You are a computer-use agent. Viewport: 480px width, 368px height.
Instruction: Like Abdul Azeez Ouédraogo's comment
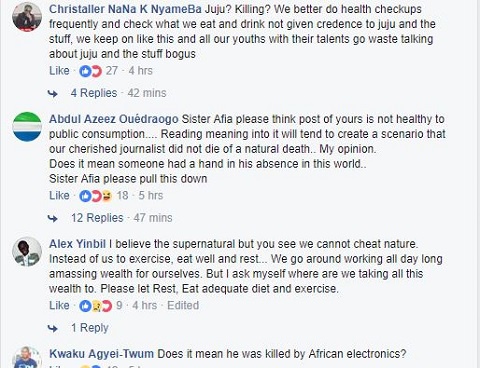tap(59, 196)
